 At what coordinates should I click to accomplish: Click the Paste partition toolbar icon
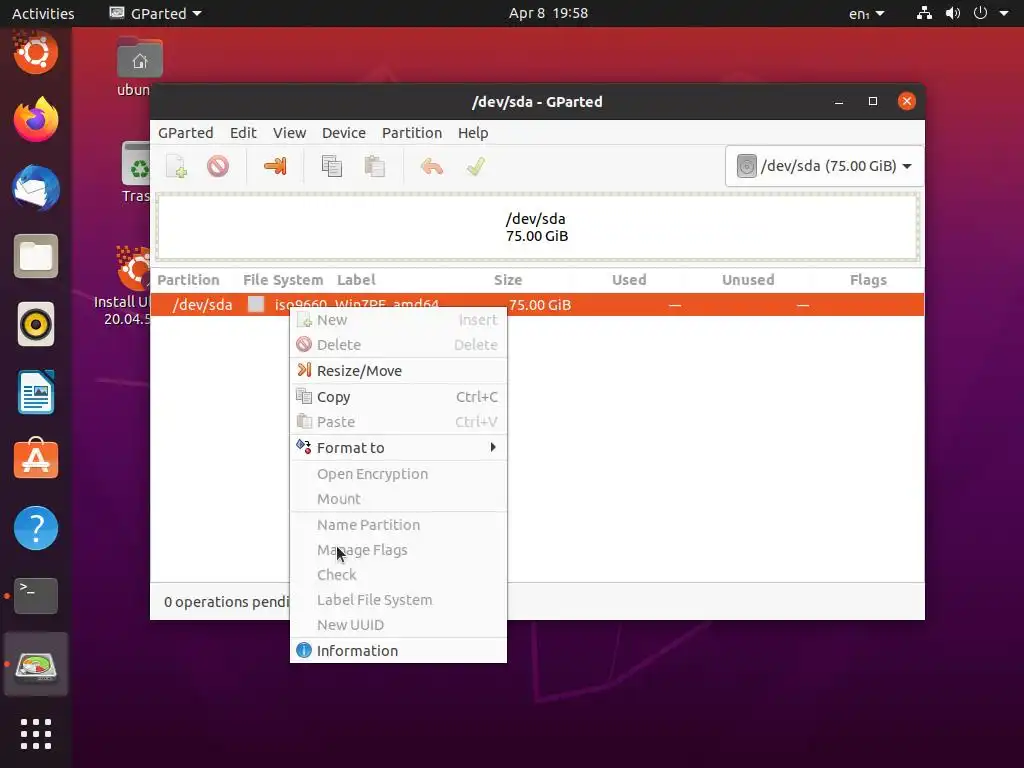click(374, 167)
